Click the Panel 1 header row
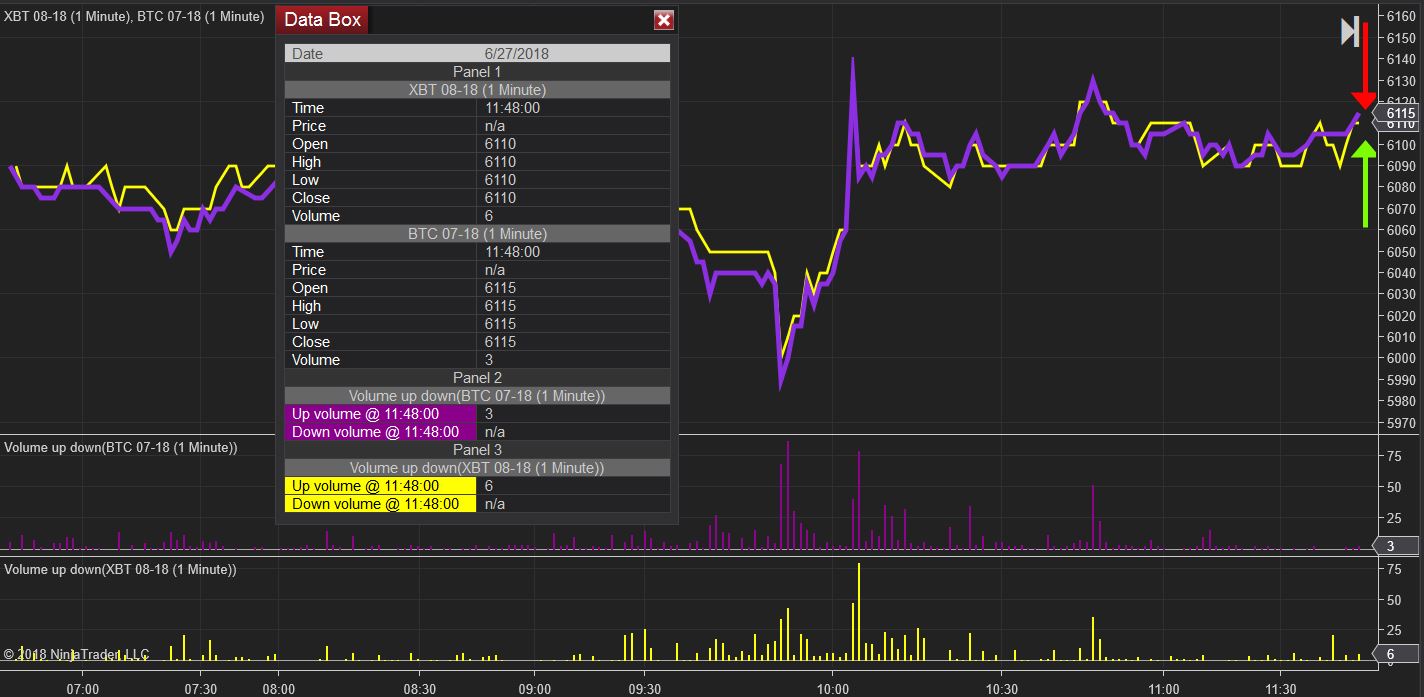This screenshot has width=1424, height=697. [477, 72]
